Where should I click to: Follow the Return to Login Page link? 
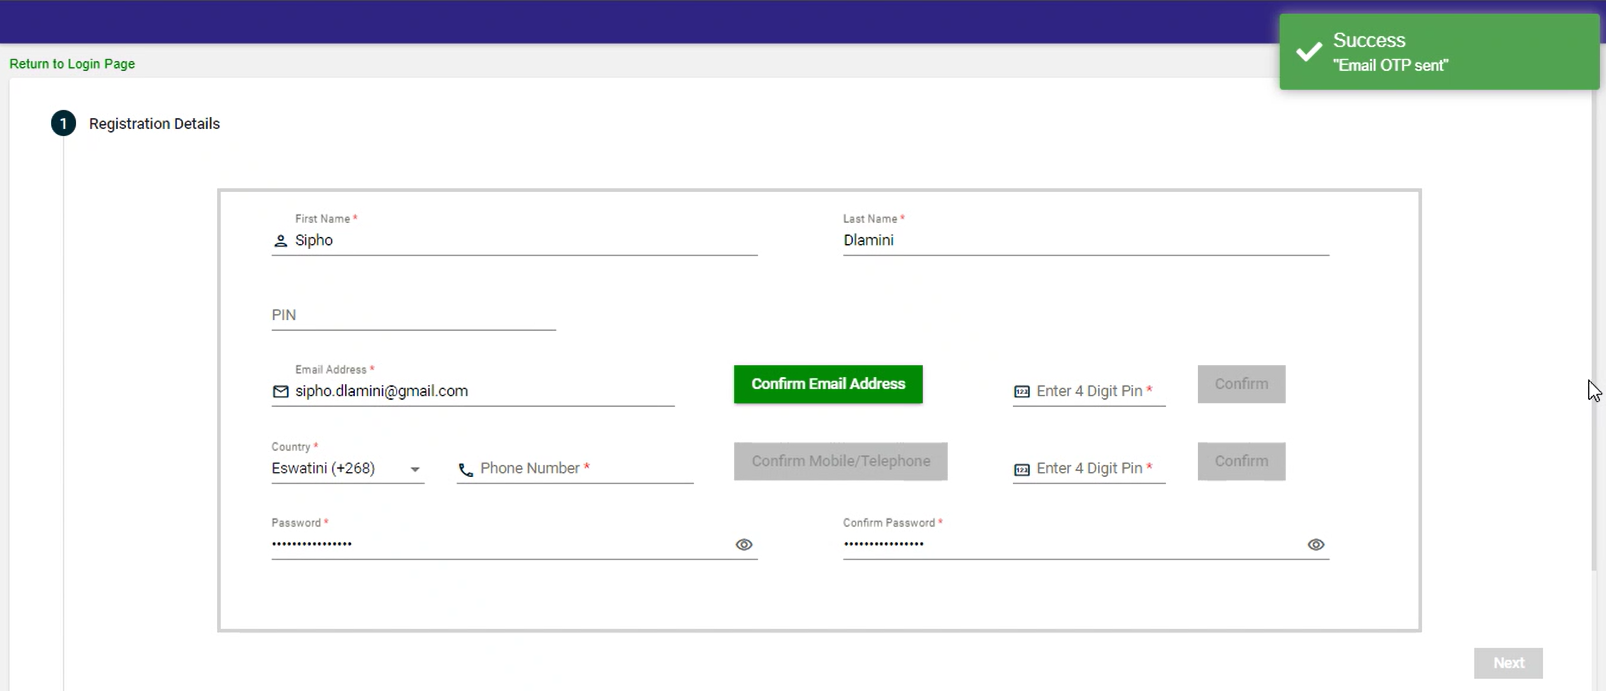(x=72, y=64)
